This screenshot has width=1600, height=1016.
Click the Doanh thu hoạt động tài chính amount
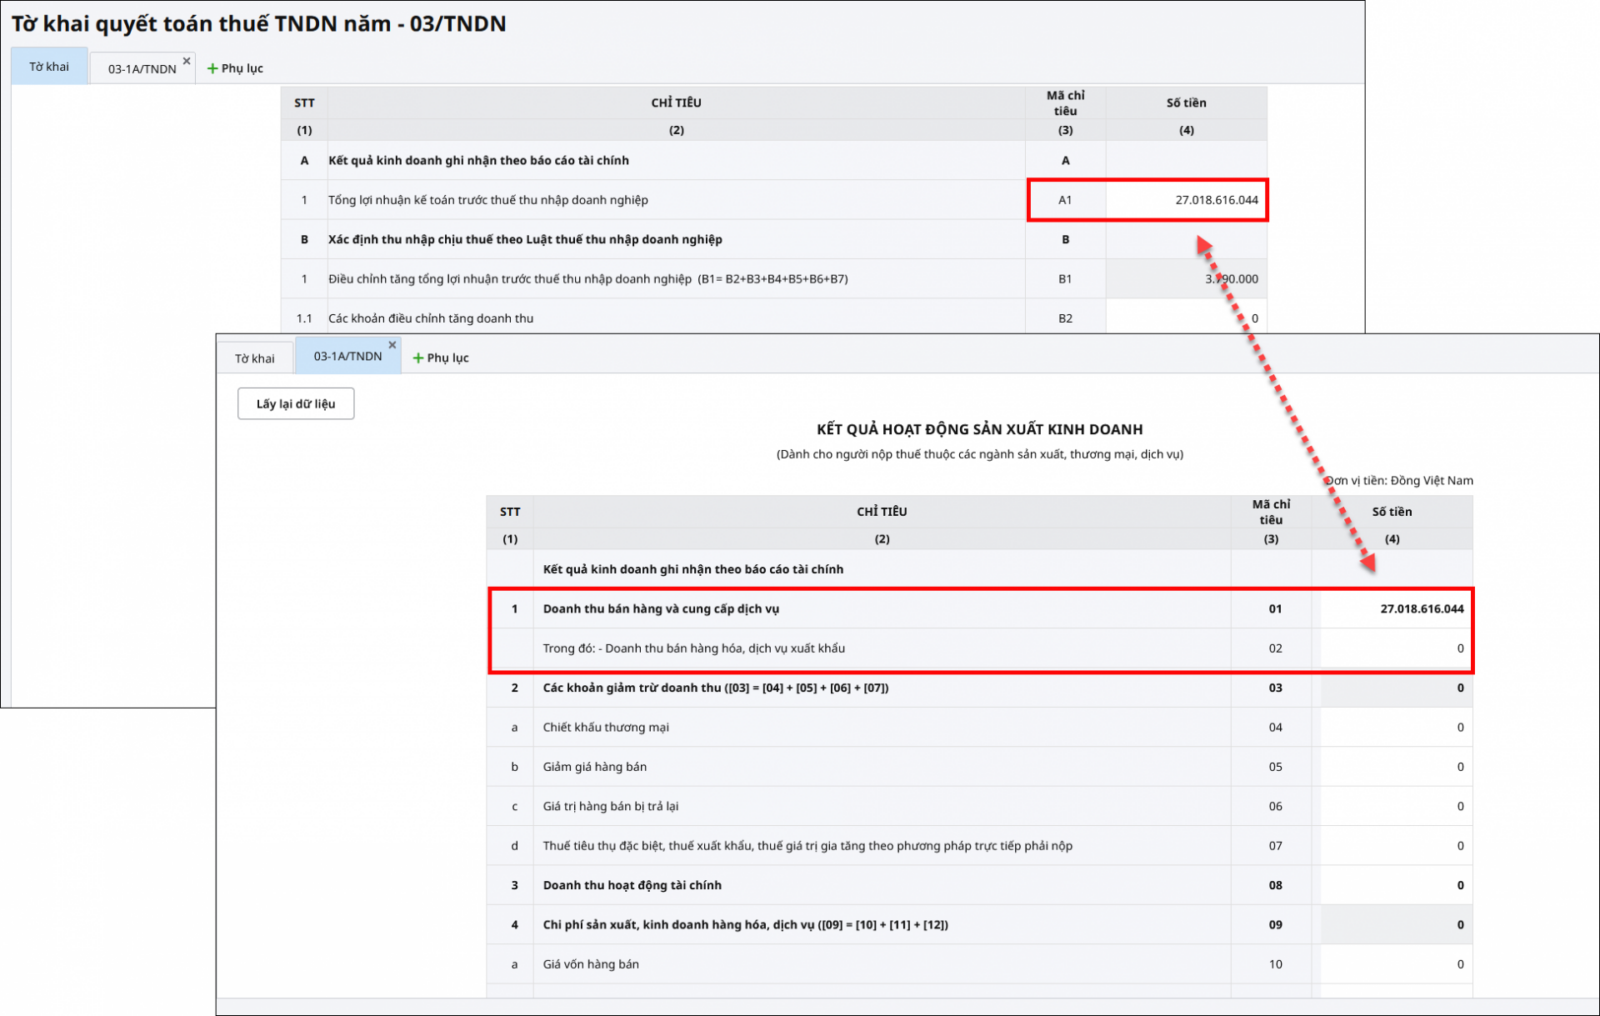[x=1395, y=885]
